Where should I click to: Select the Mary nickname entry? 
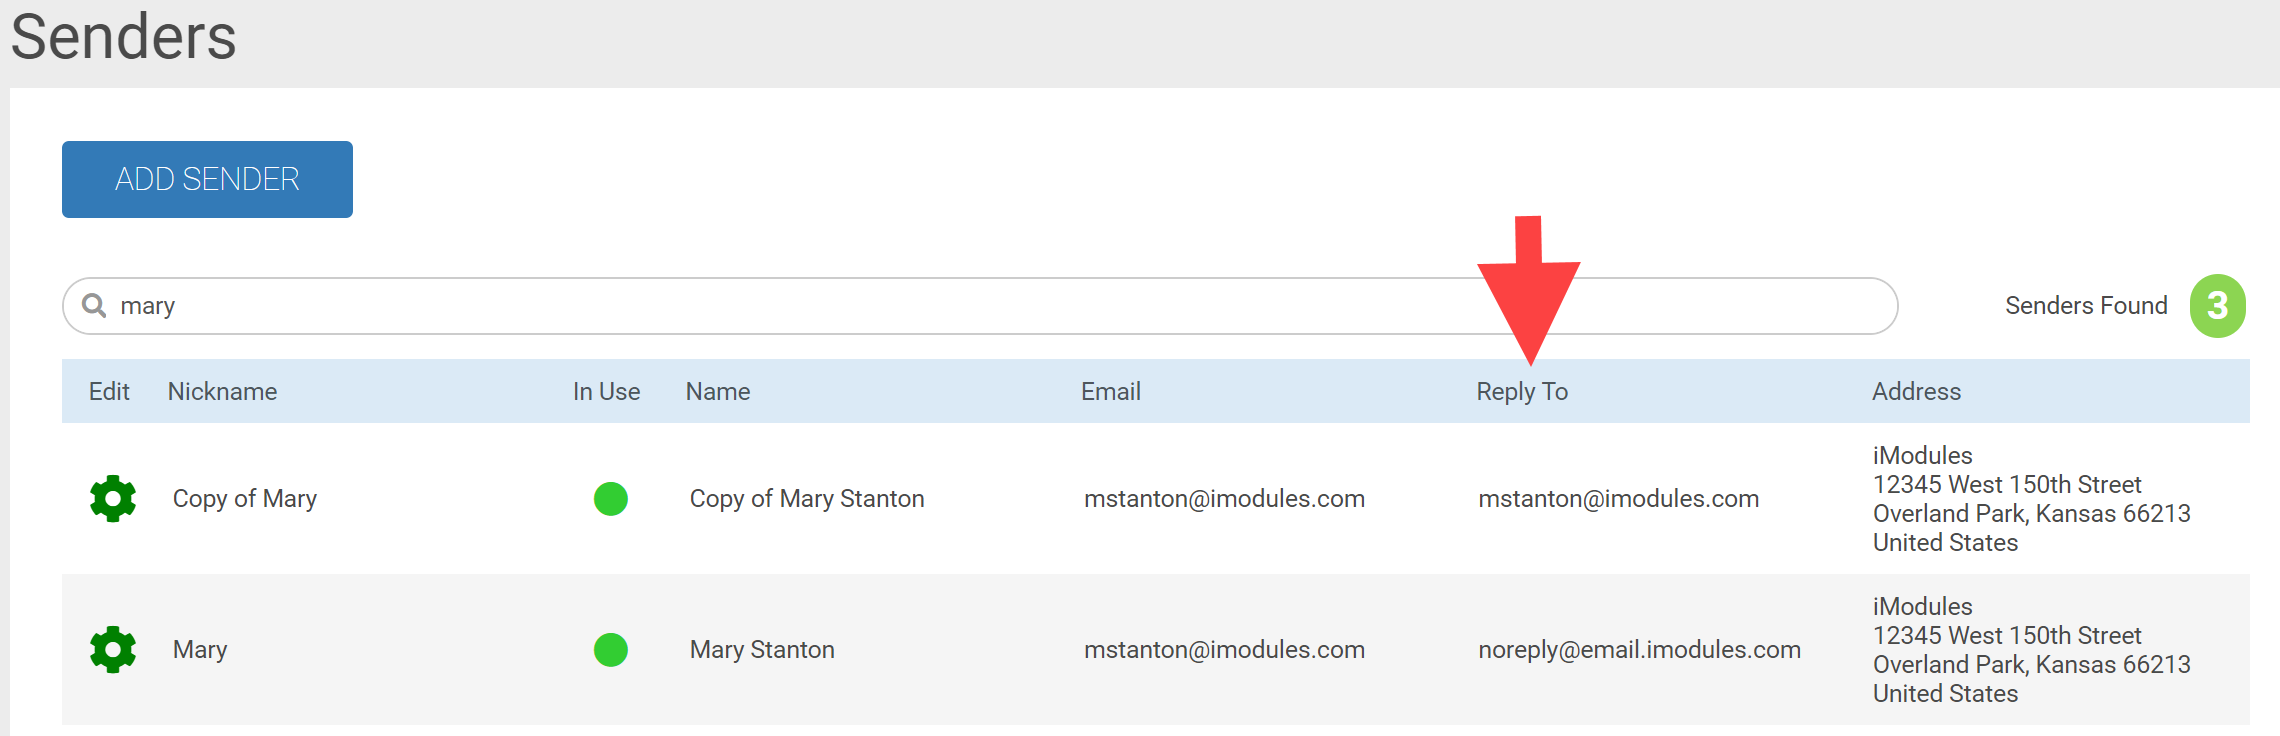click(x=200, y=649)
